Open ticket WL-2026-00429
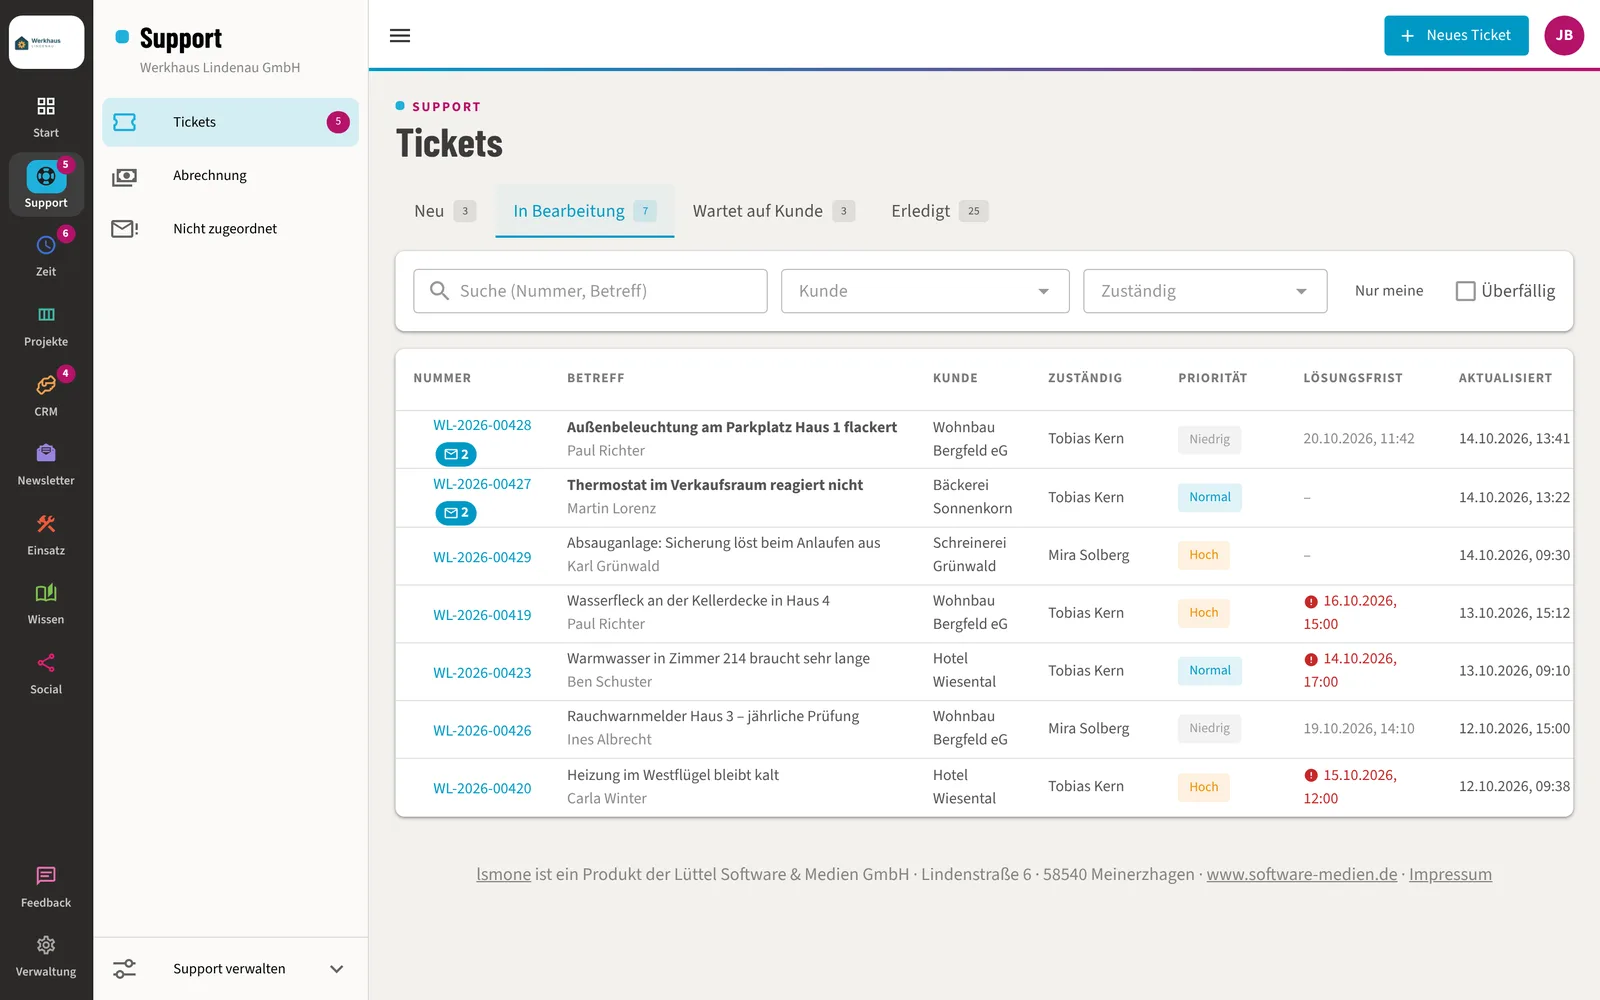1600x1000 pixels. click(x=482, y=557)
